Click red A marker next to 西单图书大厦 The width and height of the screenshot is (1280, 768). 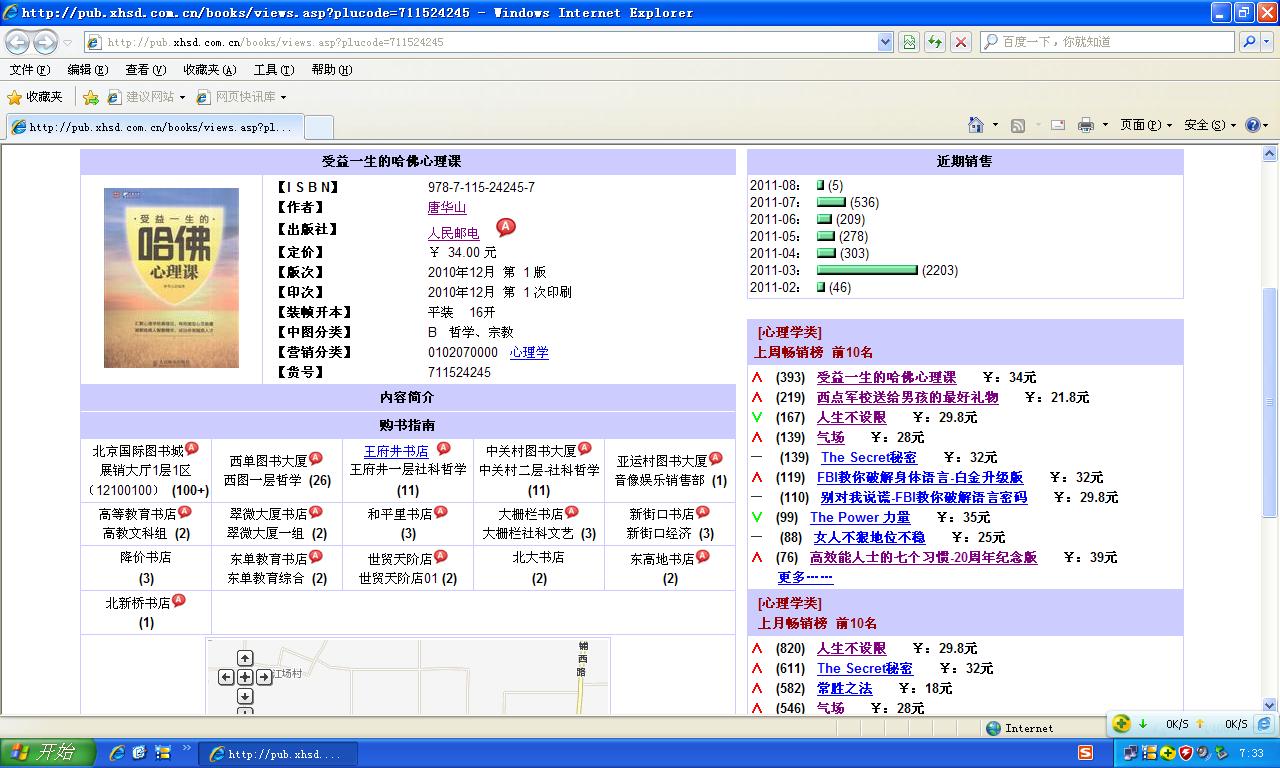pyautogui.click(x=316, y=458)
